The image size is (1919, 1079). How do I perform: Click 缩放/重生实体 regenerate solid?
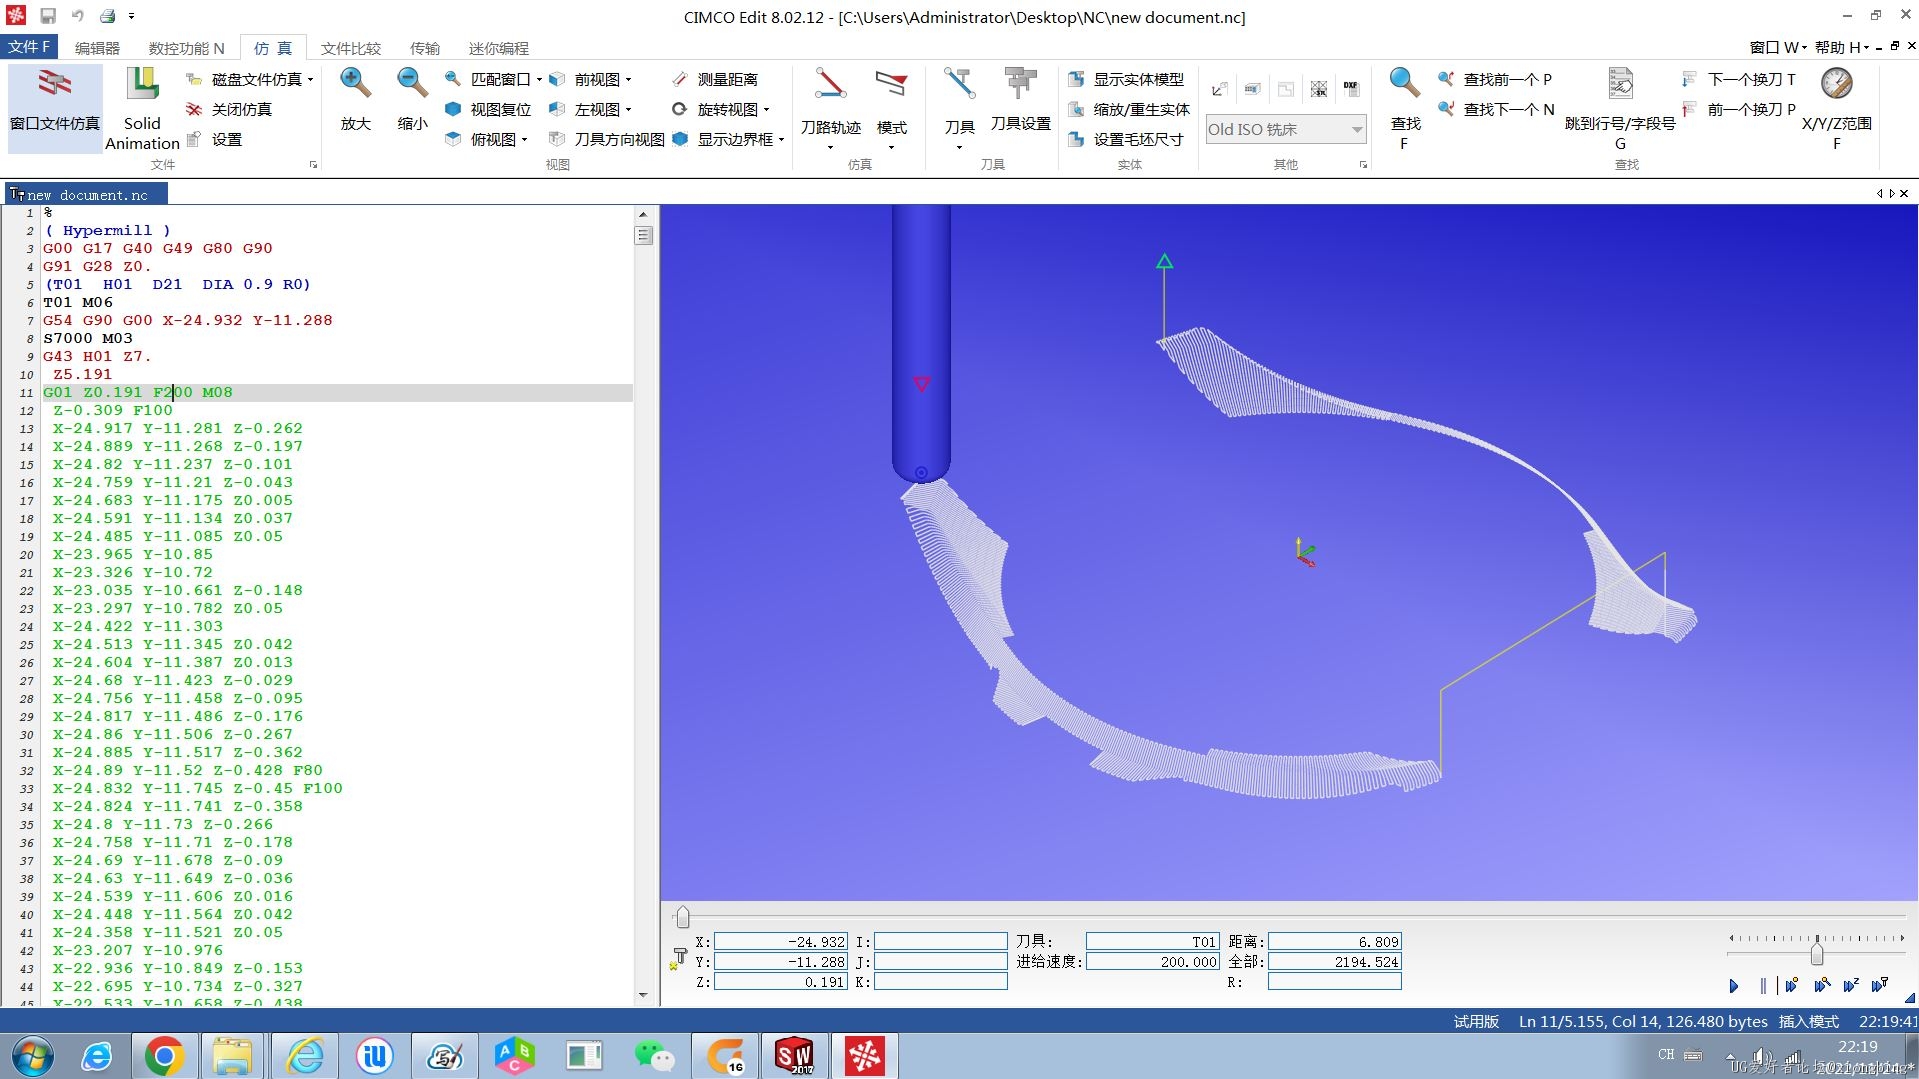pos(1129,109)
